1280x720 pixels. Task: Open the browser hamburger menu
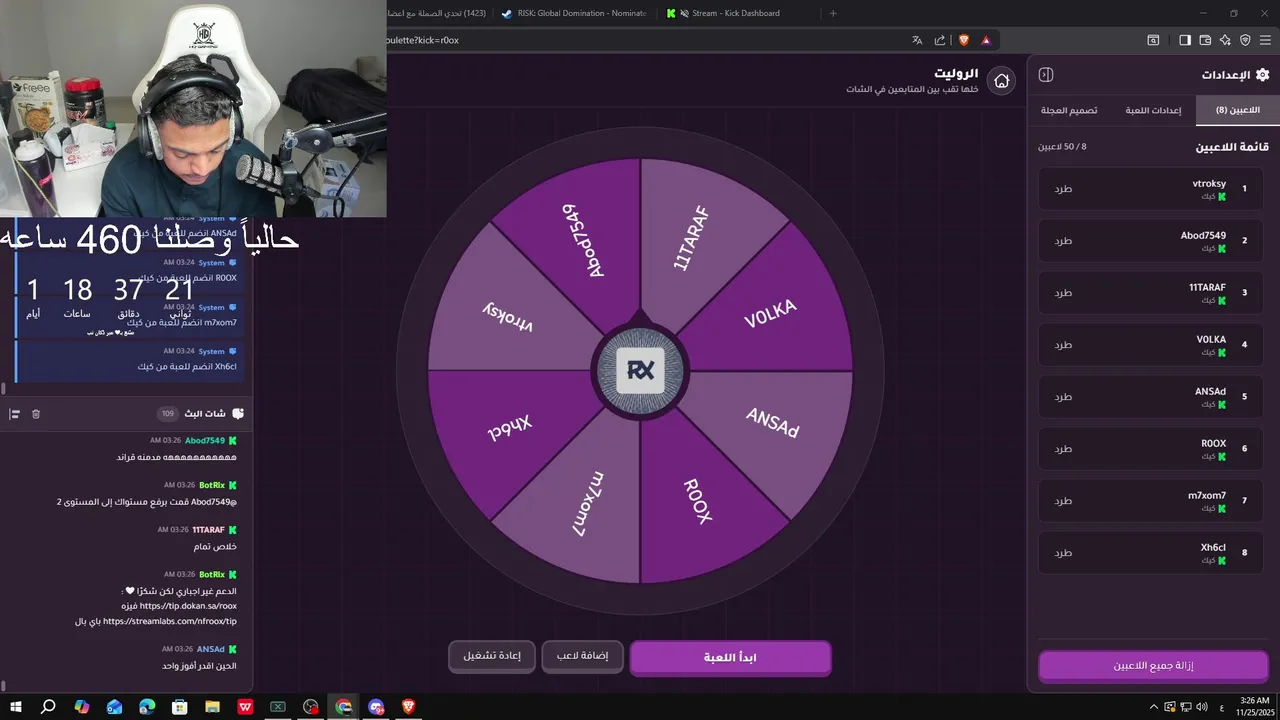coord(1265,40)
